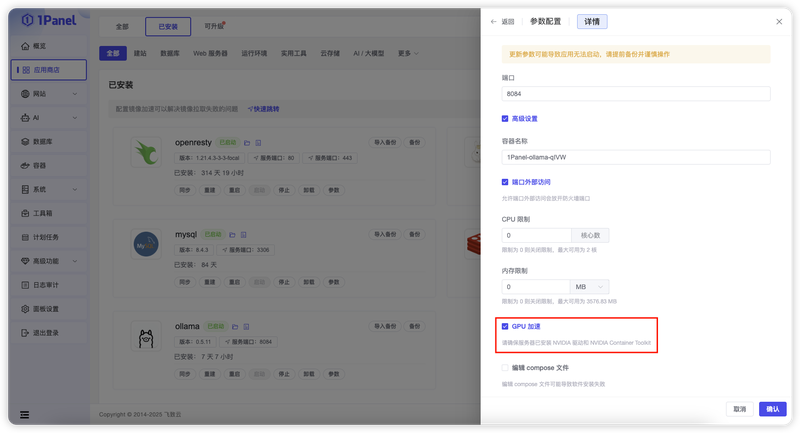Image resolution: width=800 pixels, height=433 pixels.
Task: Click the 退出登录 logout icon
Action: [x=25, y=333]
